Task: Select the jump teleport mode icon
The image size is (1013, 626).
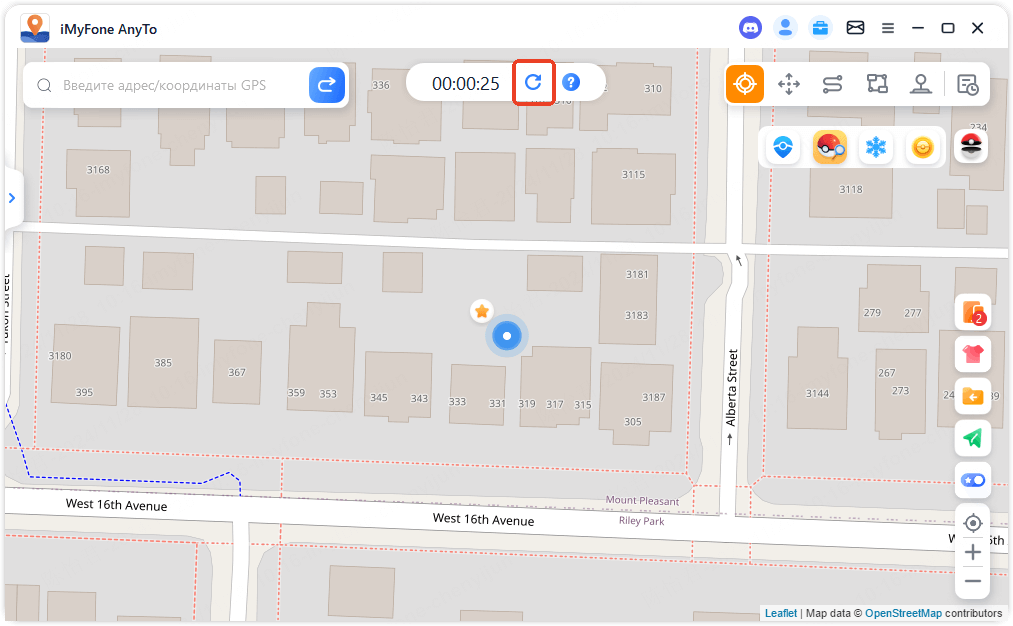Action: (921, 84)
